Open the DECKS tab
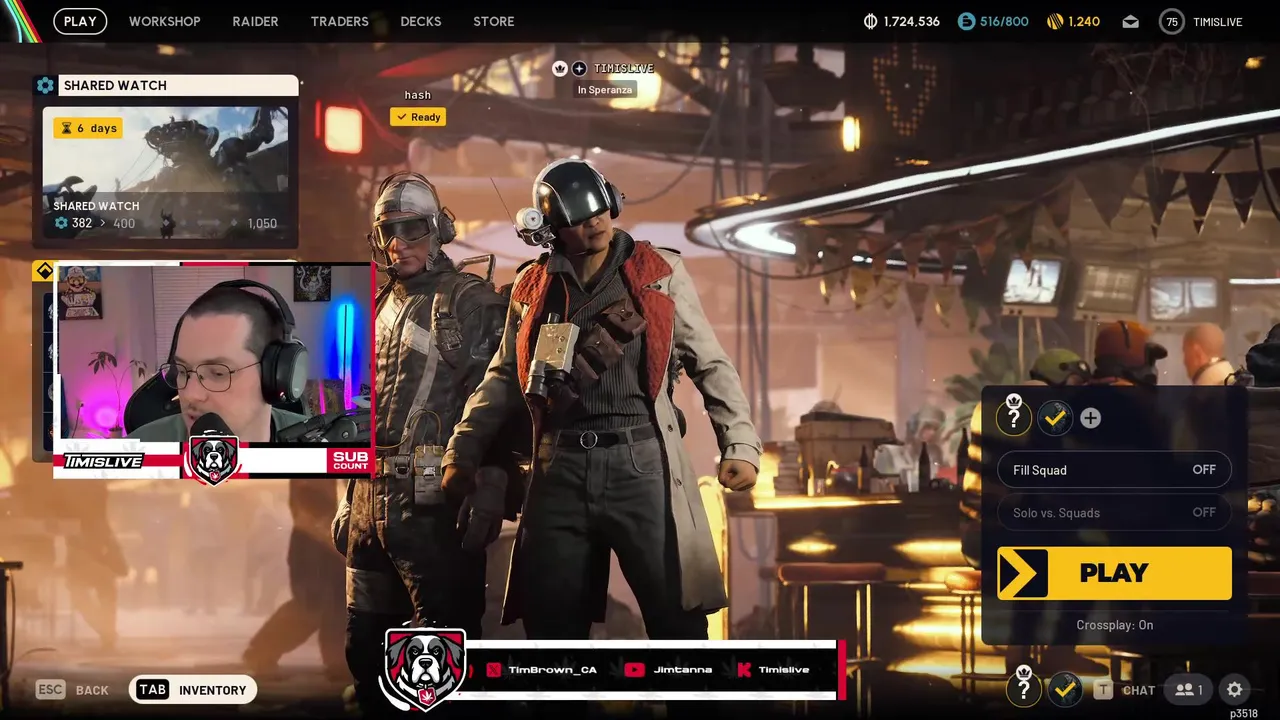 tap(420, 21)
